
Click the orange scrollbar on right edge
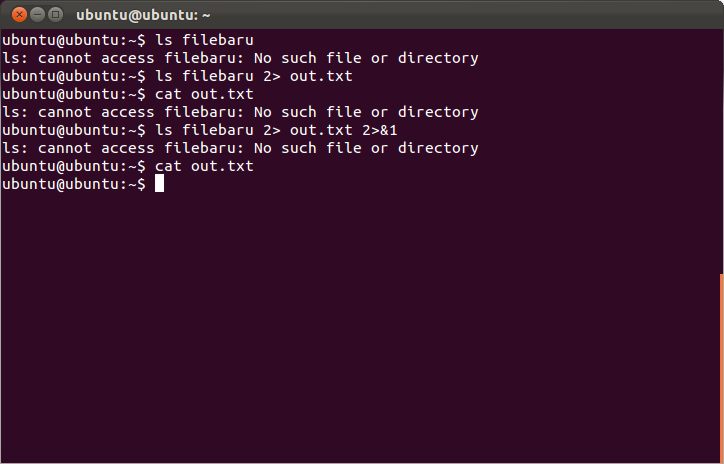tap(722, 368)
